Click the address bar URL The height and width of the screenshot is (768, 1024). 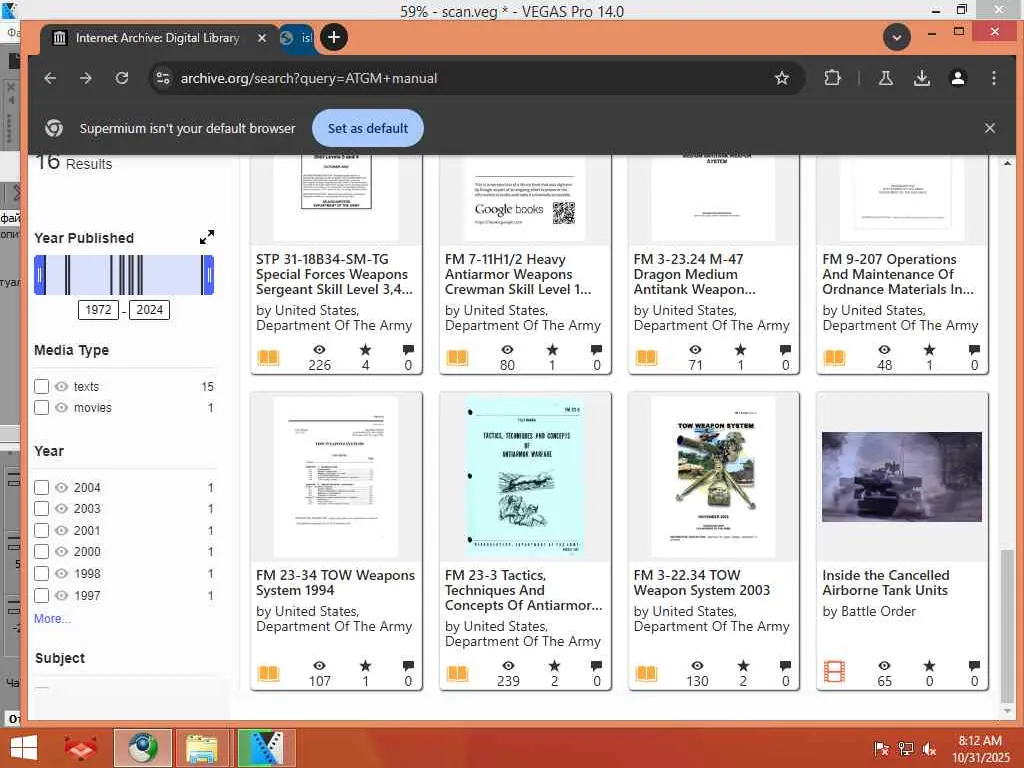[308, 78]
